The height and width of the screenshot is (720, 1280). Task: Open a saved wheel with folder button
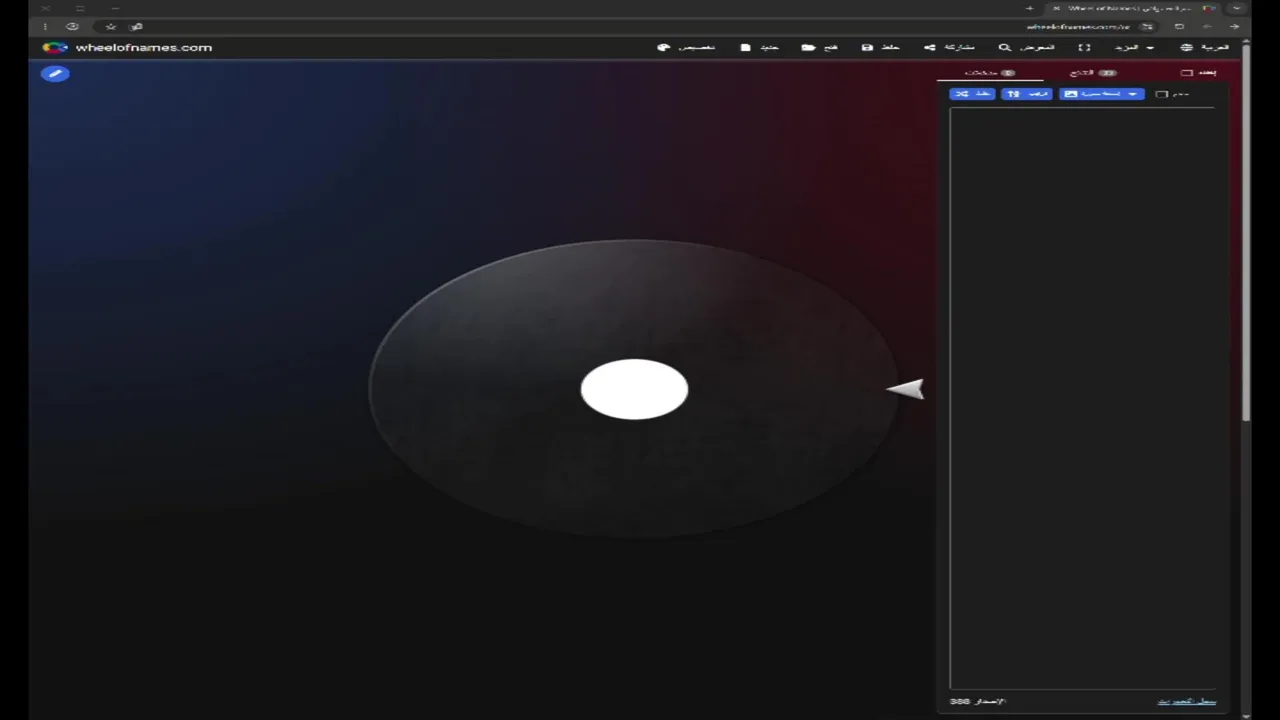pos(820,47)
